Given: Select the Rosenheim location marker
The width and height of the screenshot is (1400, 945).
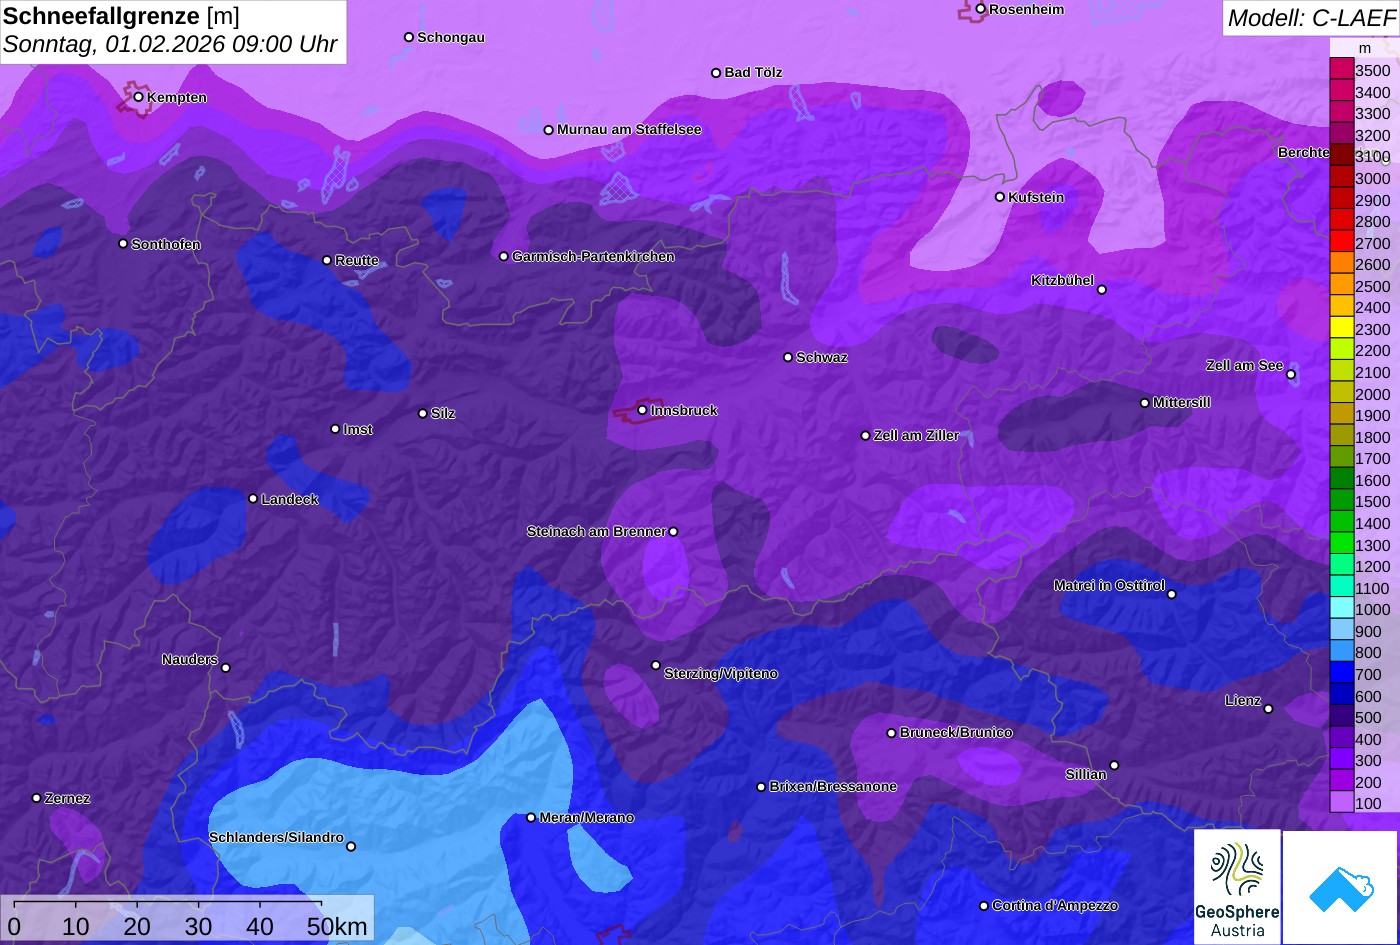Looking at the screenshot, I should [x=981, y=9].
